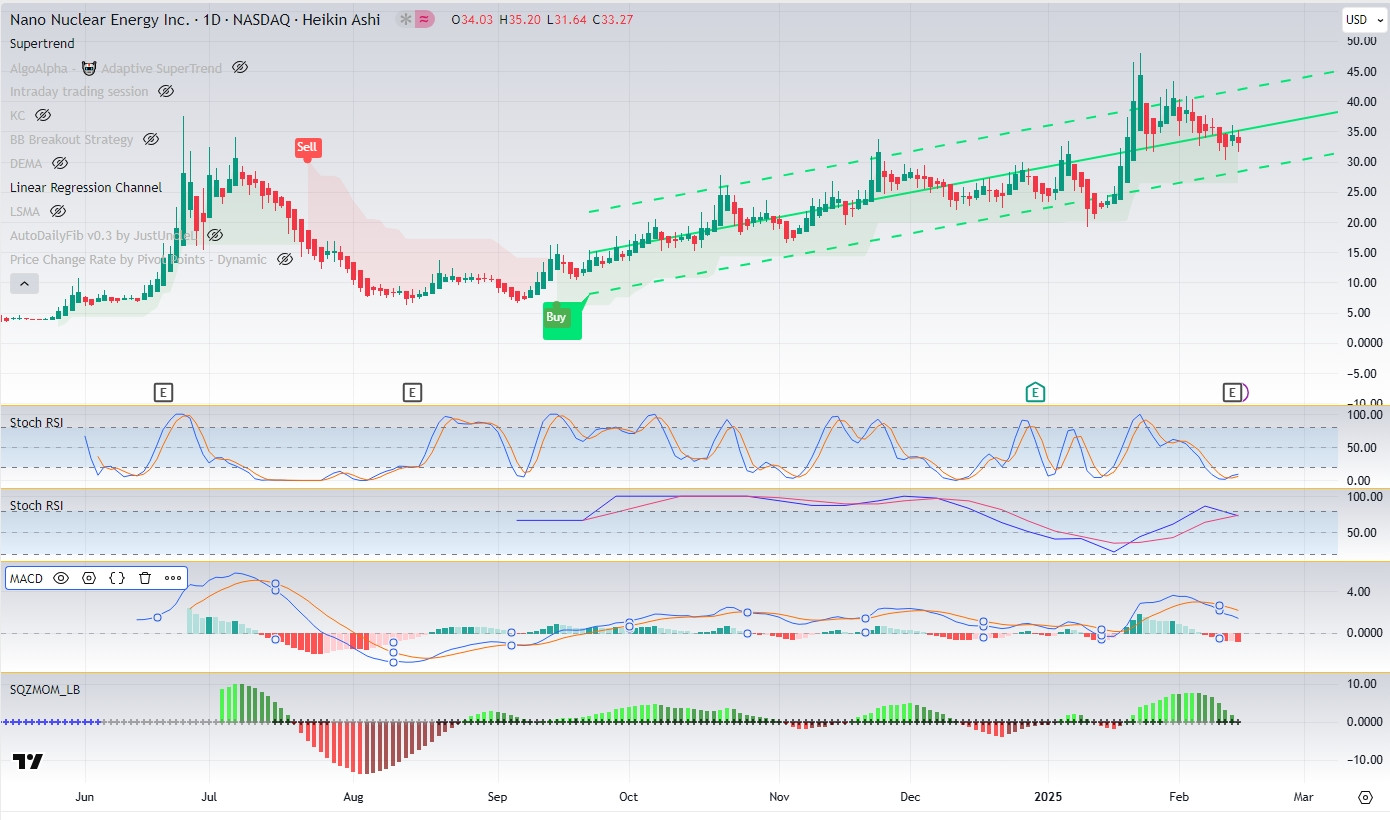Viewport: 1390px width, 820px height.
Task: Open the MACD more options menu
Action: point(173,578)
